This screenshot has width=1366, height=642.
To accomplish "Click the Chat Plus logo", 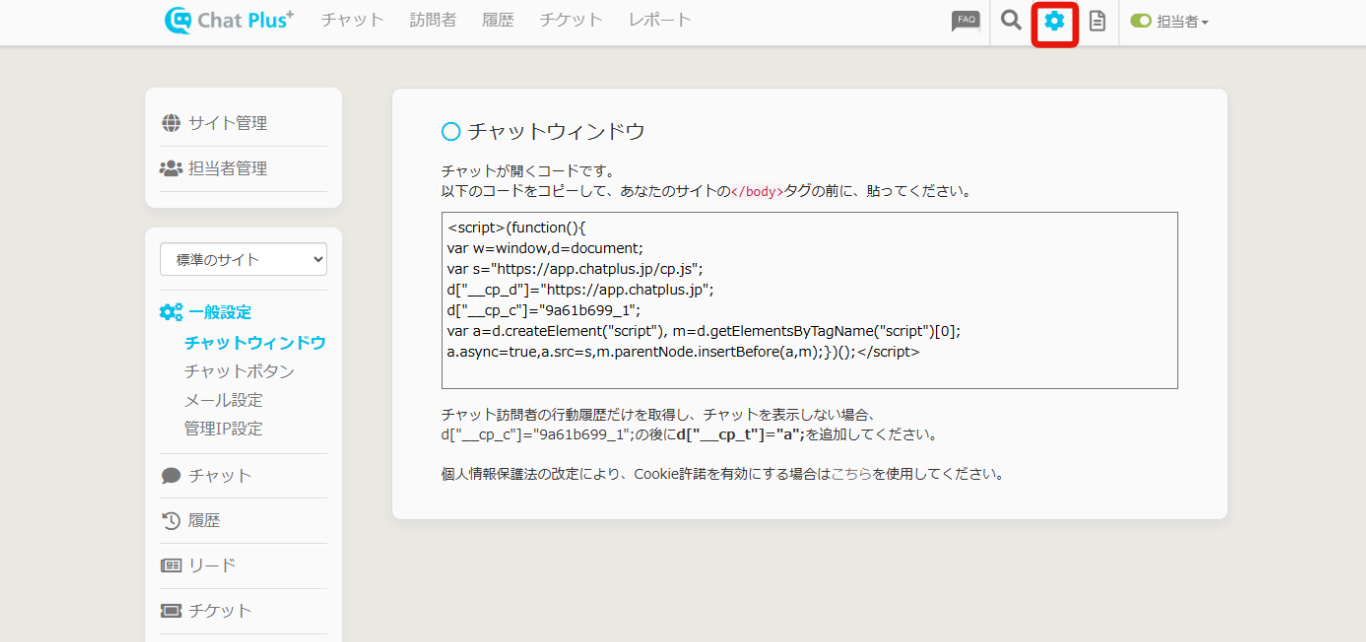I will (x=229, y=20).
